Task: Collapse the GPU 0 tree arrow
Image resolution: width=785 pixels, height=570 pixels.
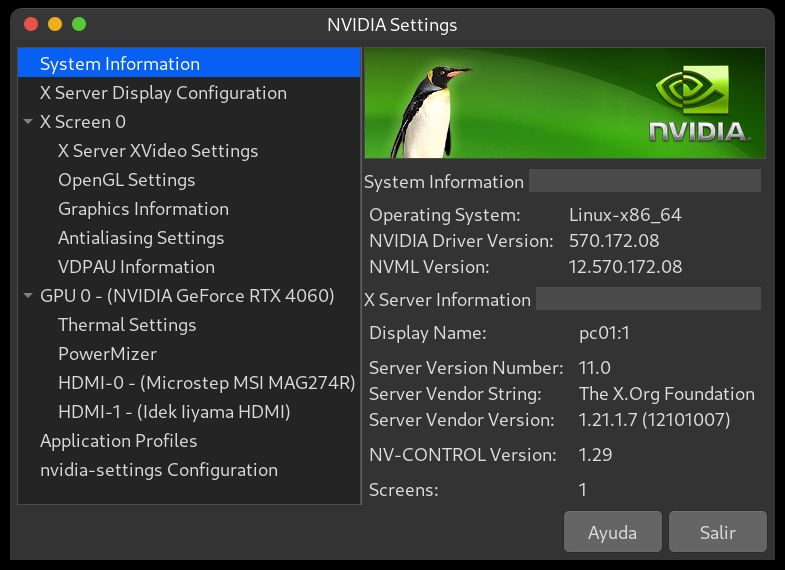Action: pyautogui.click(x=28, y=296)
